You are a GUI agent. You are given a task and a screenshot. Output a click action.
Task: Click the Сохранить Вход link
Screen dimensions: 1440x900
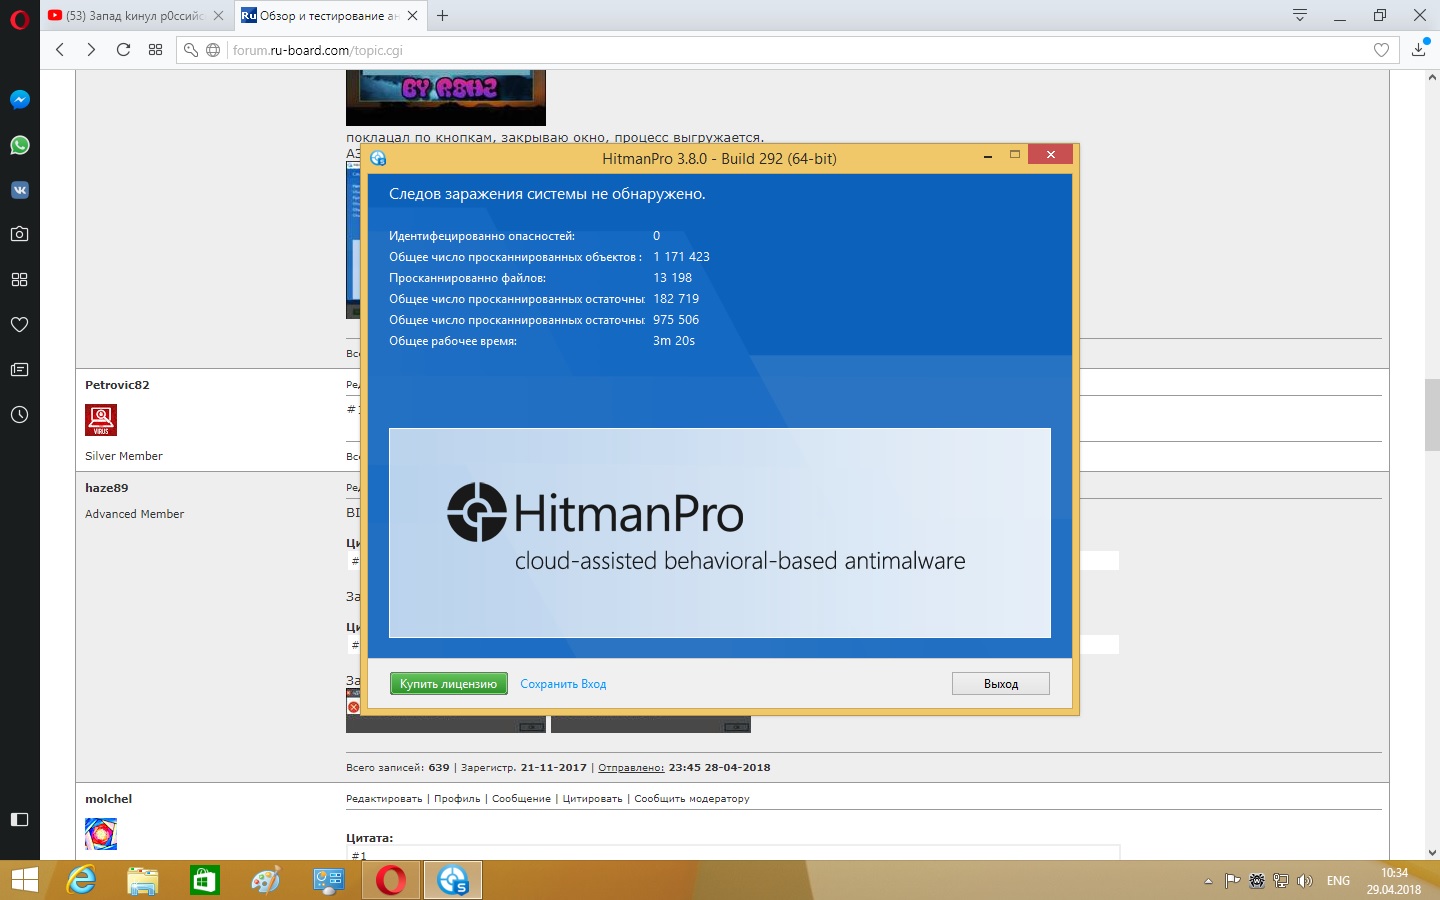[563, 684]
